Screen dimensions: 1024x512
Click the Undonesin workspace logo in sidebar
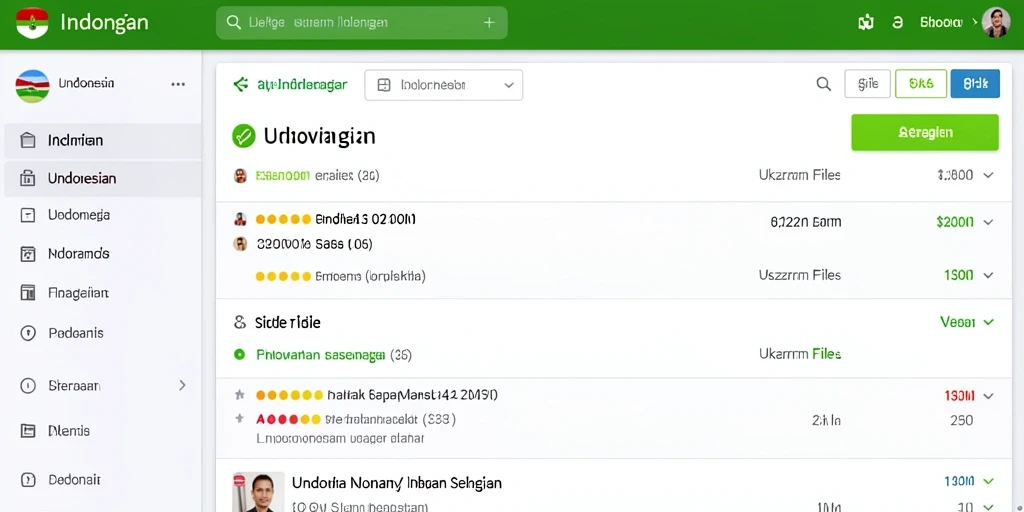(x=32, y=86)
